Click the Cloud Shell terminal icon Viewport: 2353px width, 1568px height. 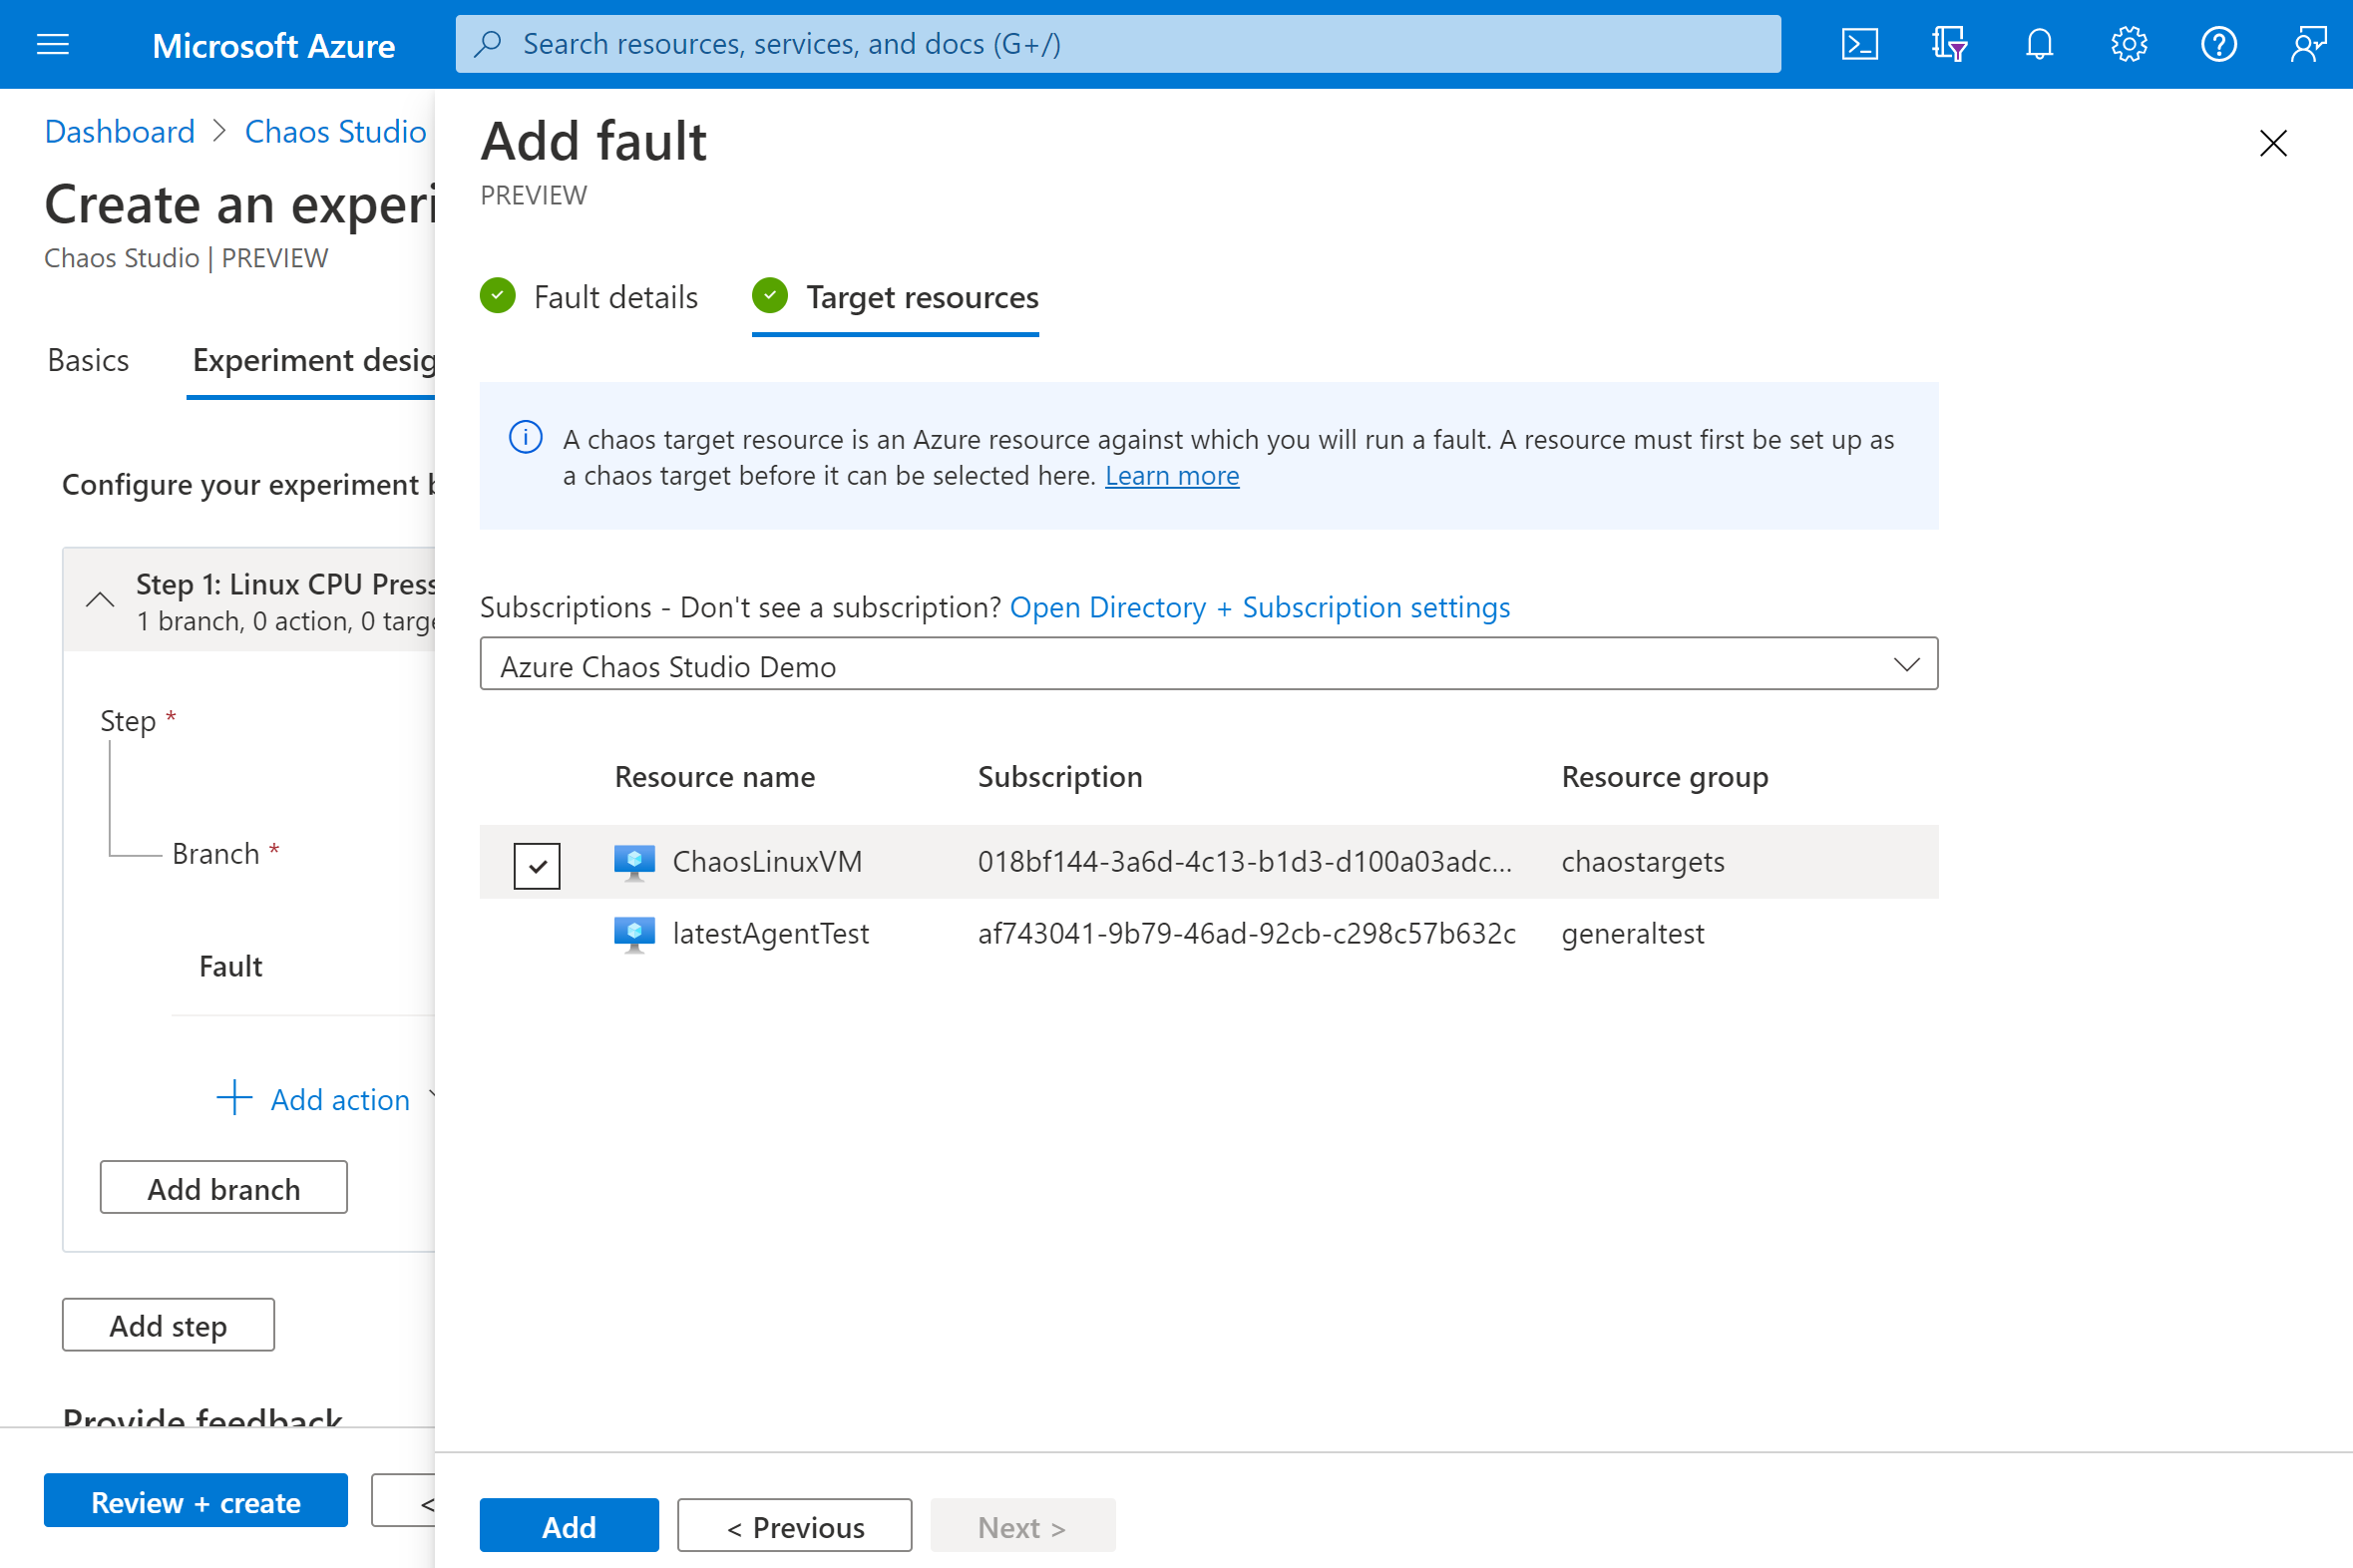tap(1859, 44)
